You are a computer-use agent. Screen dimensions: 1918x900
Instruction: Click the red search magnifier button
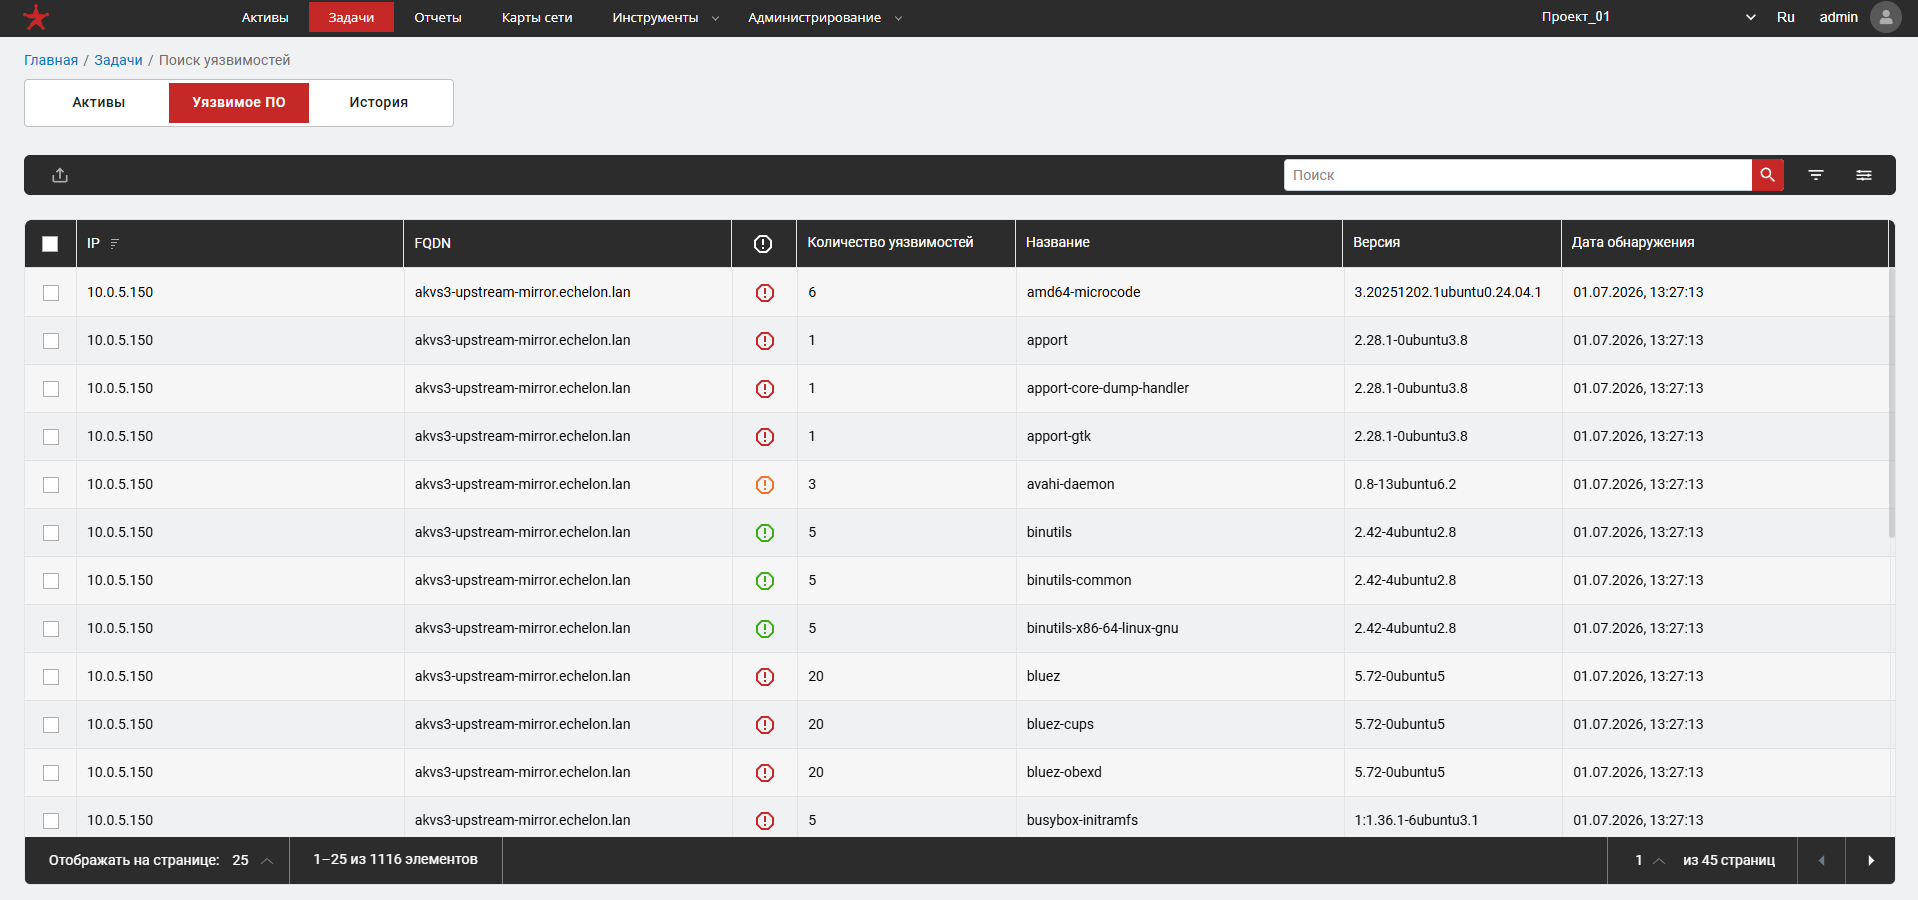pyautogui.click(x=1767, y=175)
